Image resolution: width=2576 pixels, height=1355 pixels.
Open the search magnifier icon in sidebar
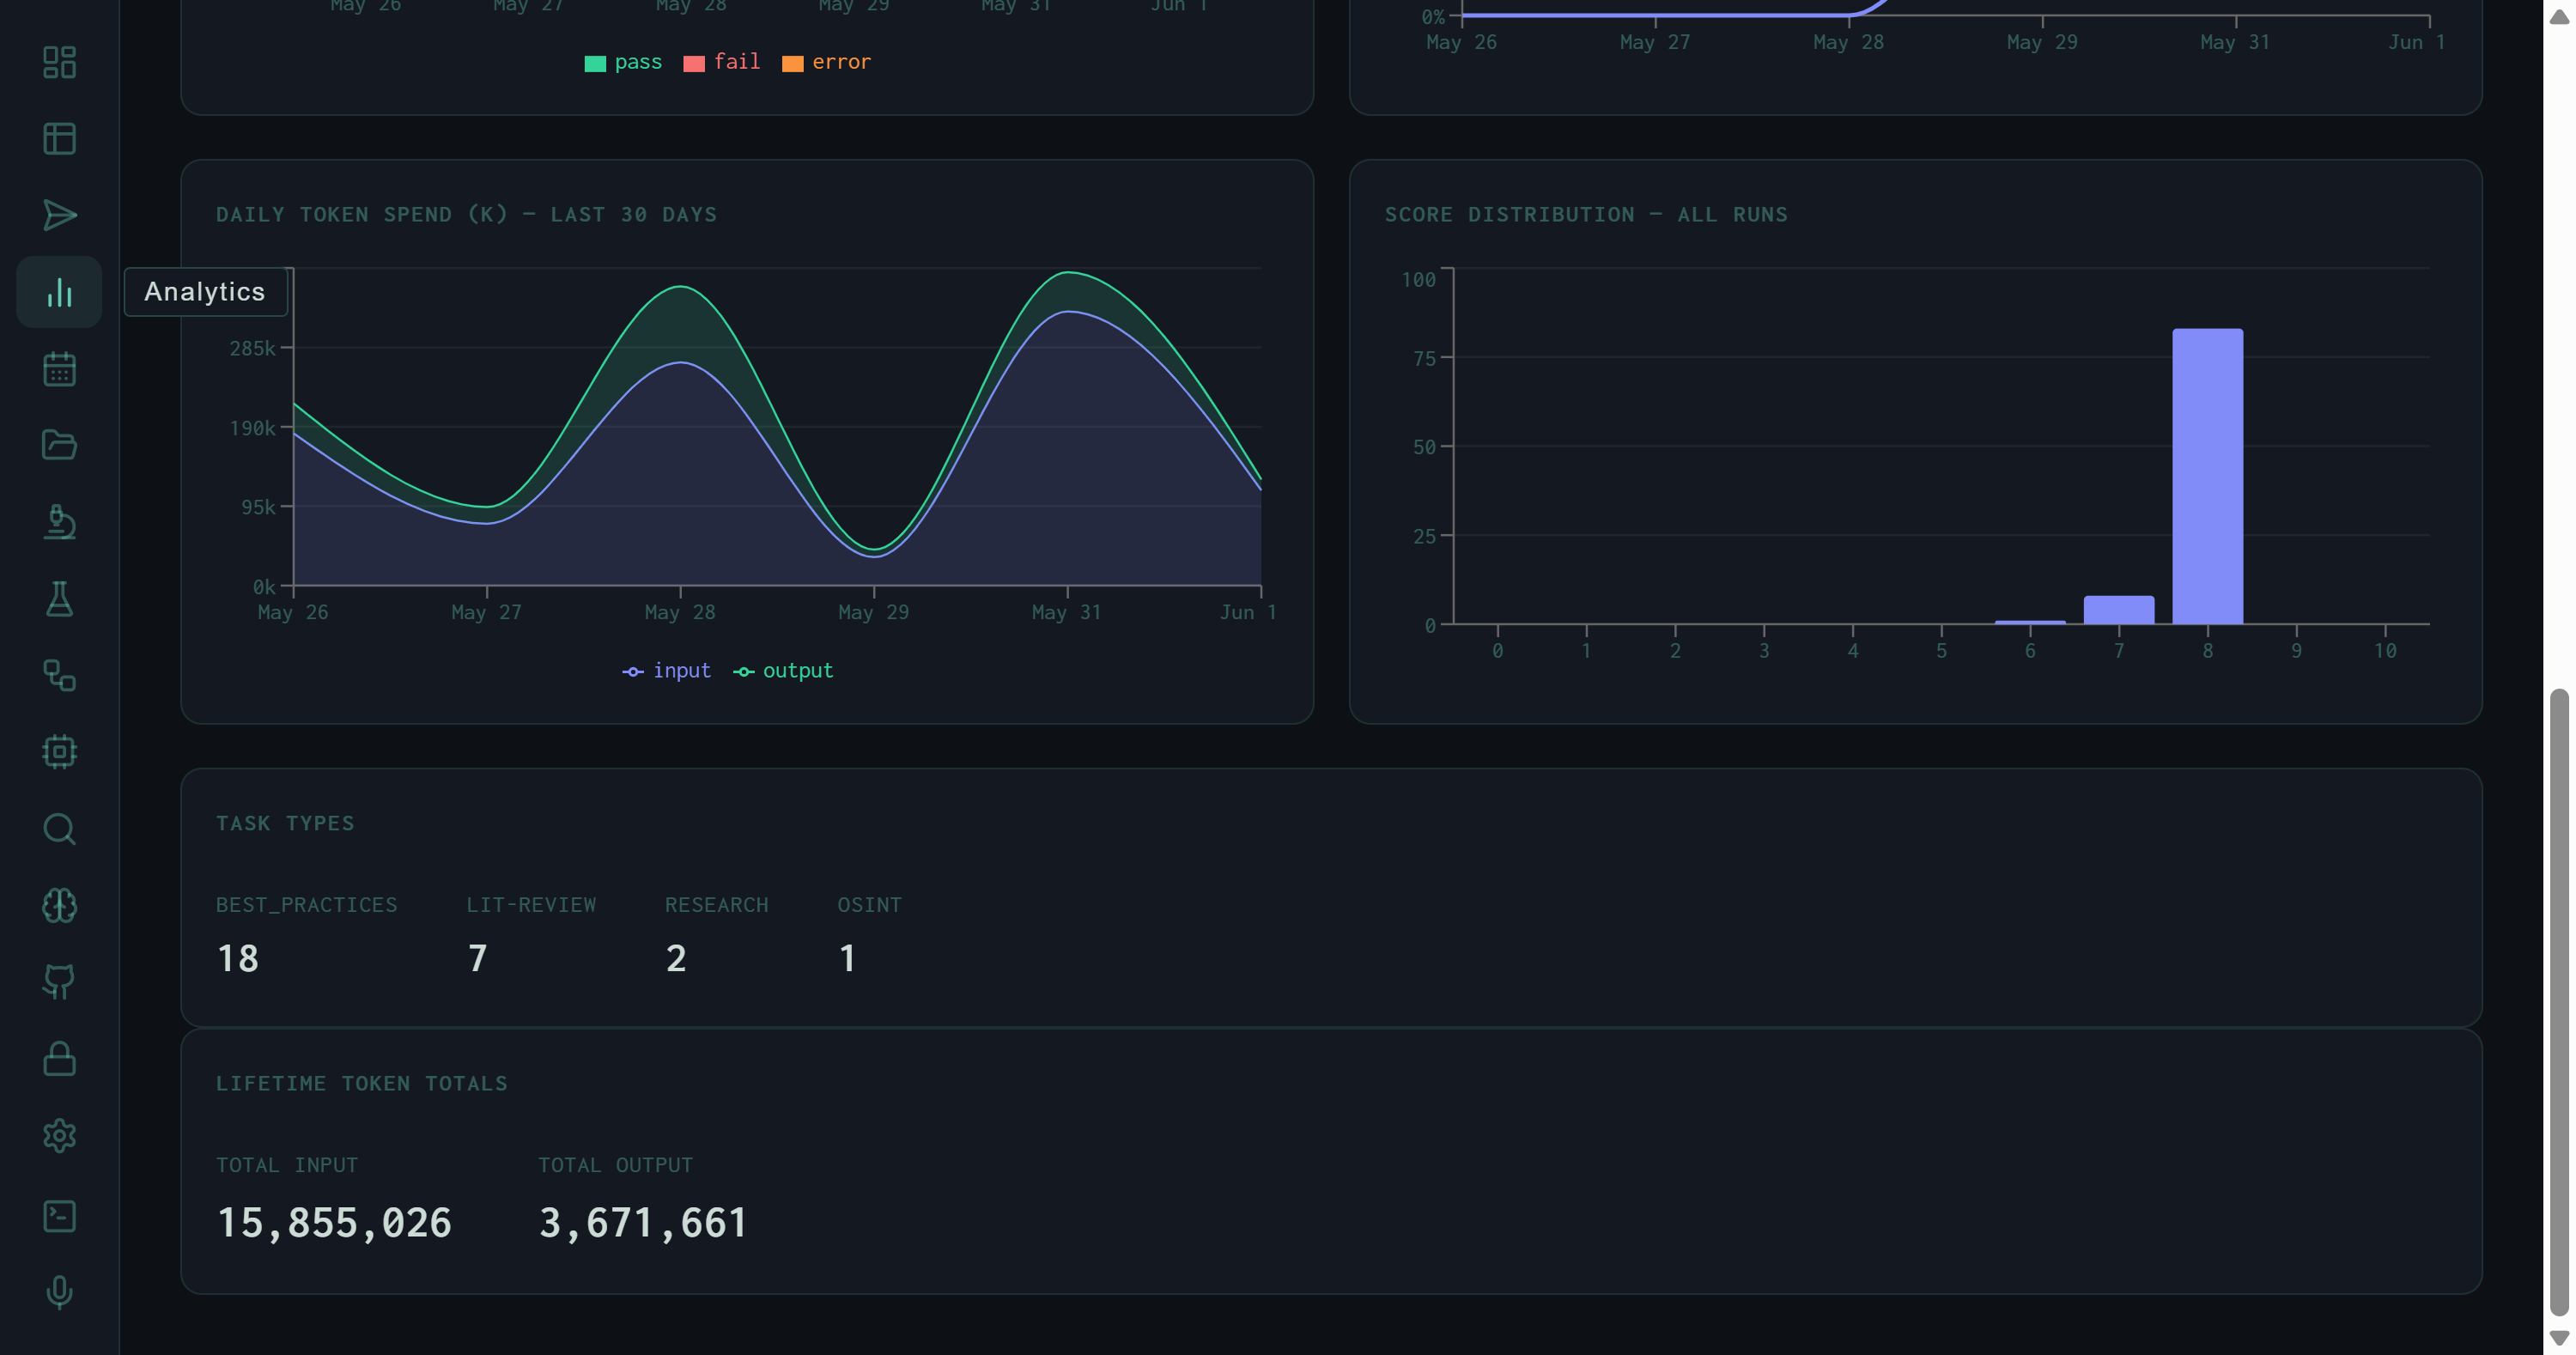[59, 829]
